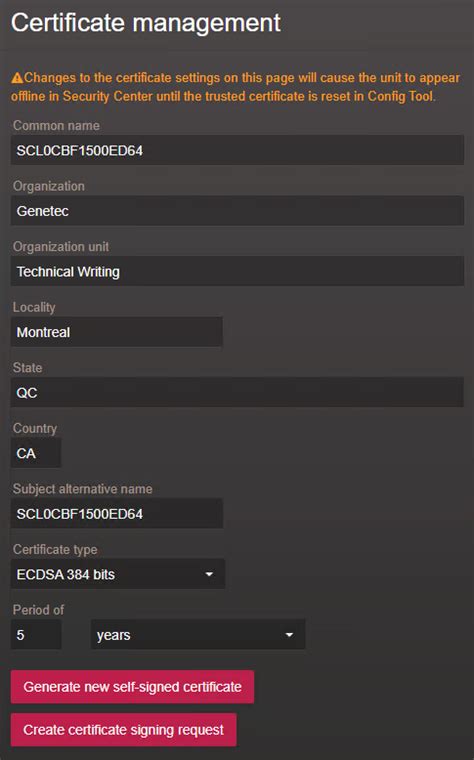Click the orange warning triangle icon
474x760 pixels.
pyautogui.click(x=17, y=78)
